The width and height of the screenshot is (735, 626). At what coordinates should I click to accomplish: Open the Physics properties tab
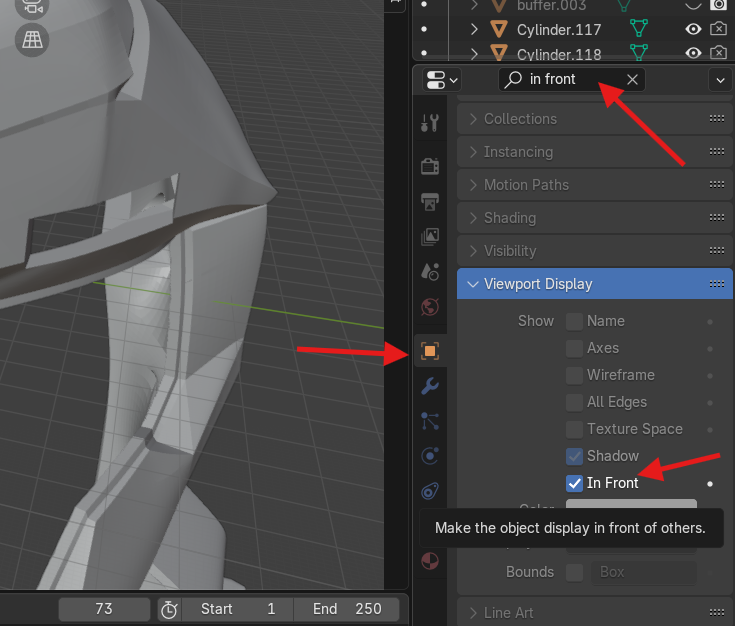(x=430, y=455)
